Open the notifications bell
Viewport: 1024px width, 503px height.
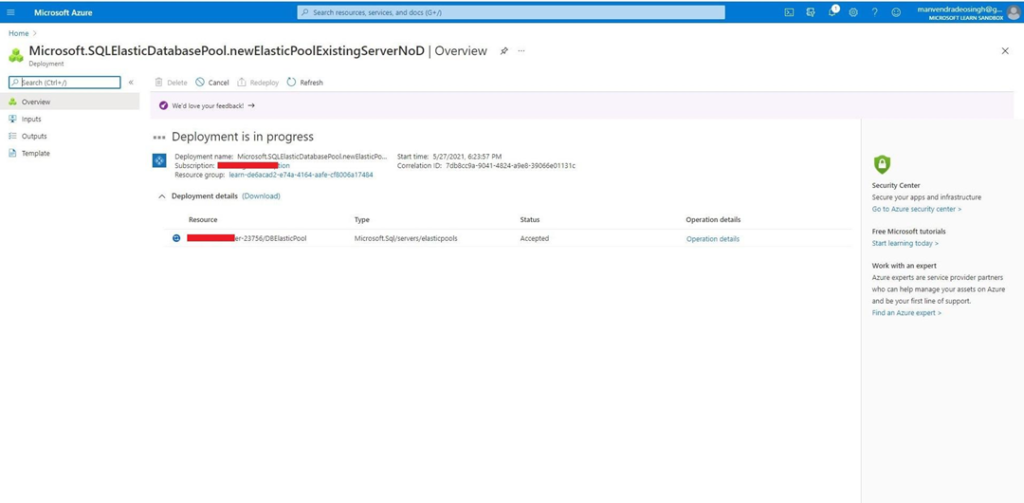pyautogui.click(x=833, y=12)
